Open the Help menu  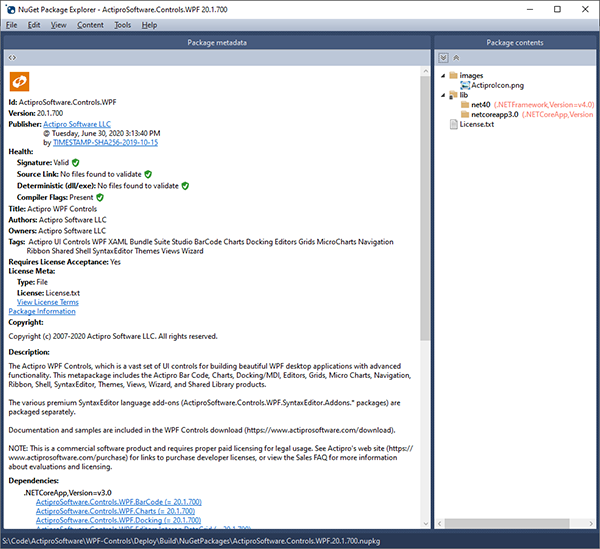(149, 25)
